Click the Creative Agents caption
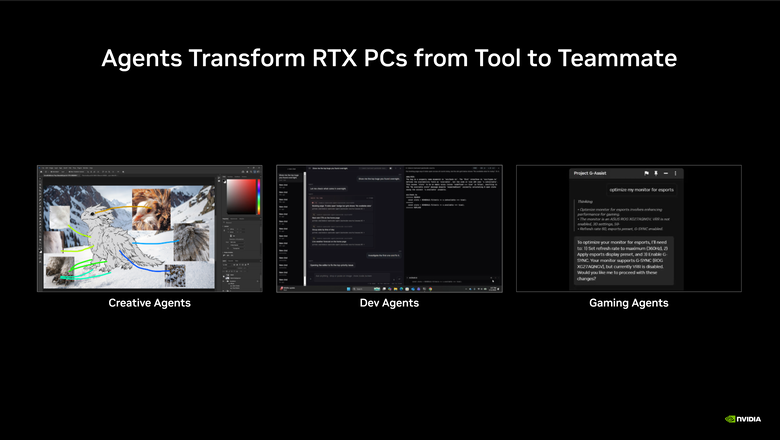This screenshot has width=780, height=440. (x=150, y=303)
